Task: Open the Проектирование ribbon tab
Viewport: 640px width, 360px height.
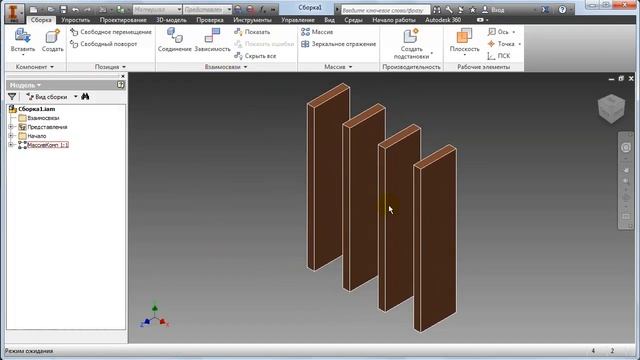Action: point(123,20)
